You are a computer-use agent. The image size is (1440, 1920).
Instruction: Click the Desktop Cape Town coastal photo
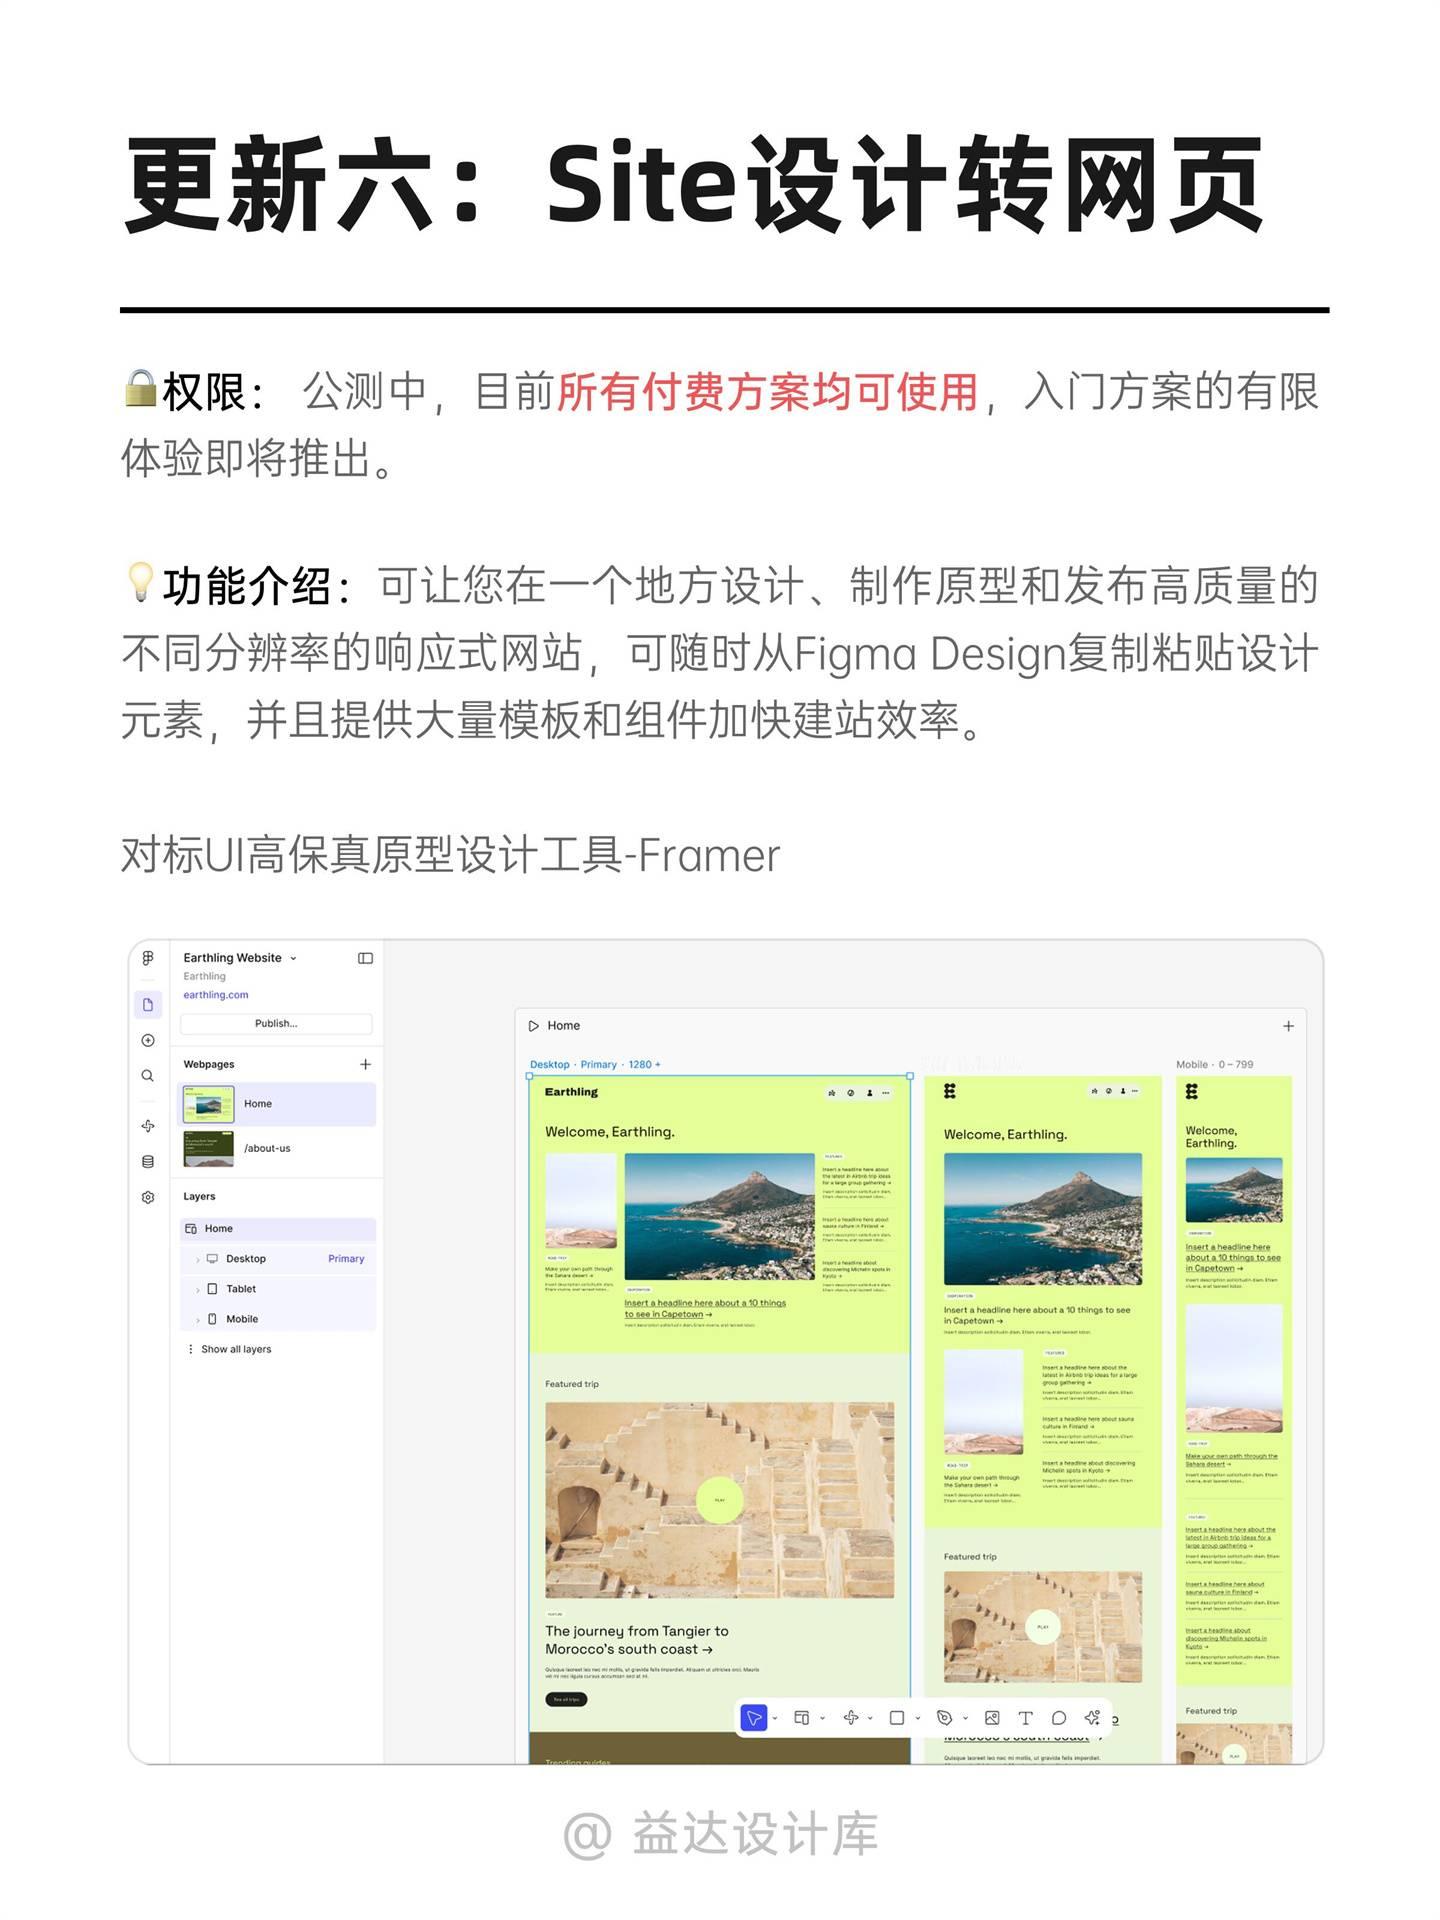pos(719,1217)
